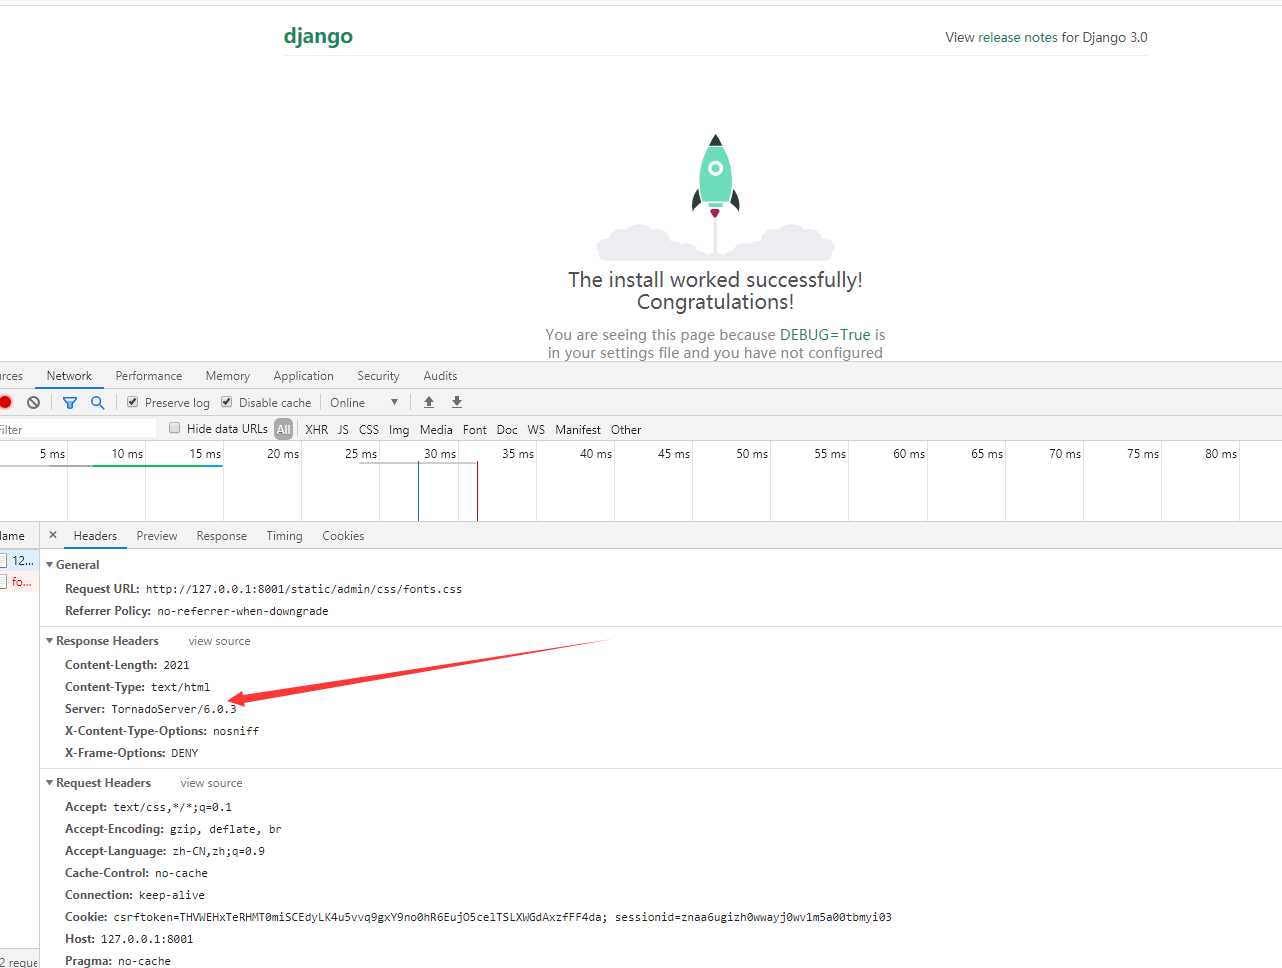
Task: Click the Request URL value text
Action: 304,589
